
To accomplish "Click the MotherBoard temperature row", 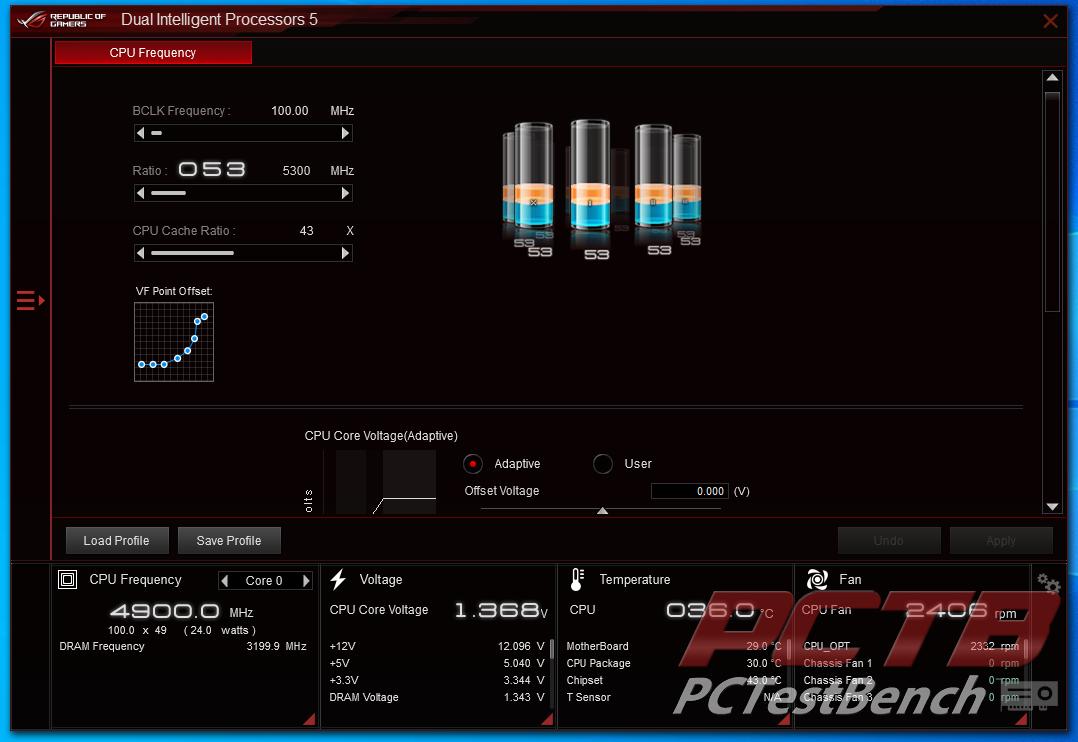I will tap(674, 646).
